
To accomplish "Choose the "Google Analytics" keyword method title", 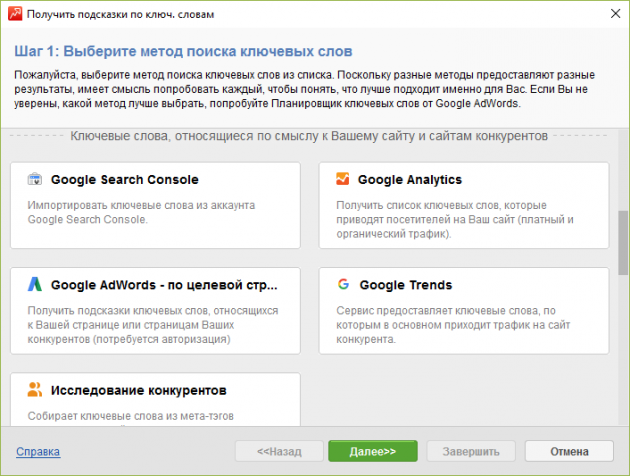I will tap(410, 180).
